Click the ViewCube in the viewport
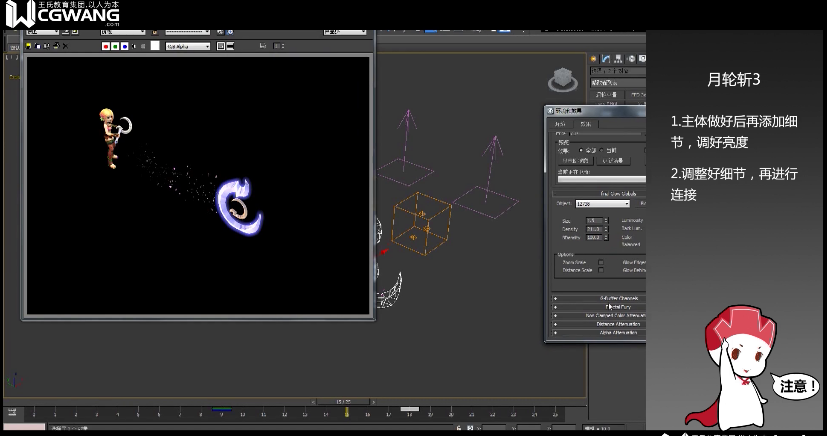Screen dimensions: 827x436 pos(563,80)
